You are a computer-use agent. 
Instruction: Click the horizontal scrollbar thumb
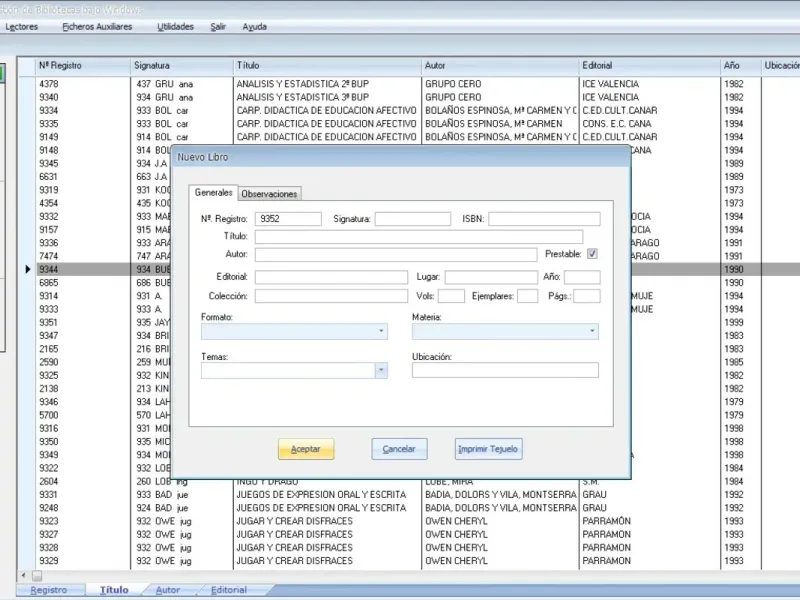pos(37,576)
